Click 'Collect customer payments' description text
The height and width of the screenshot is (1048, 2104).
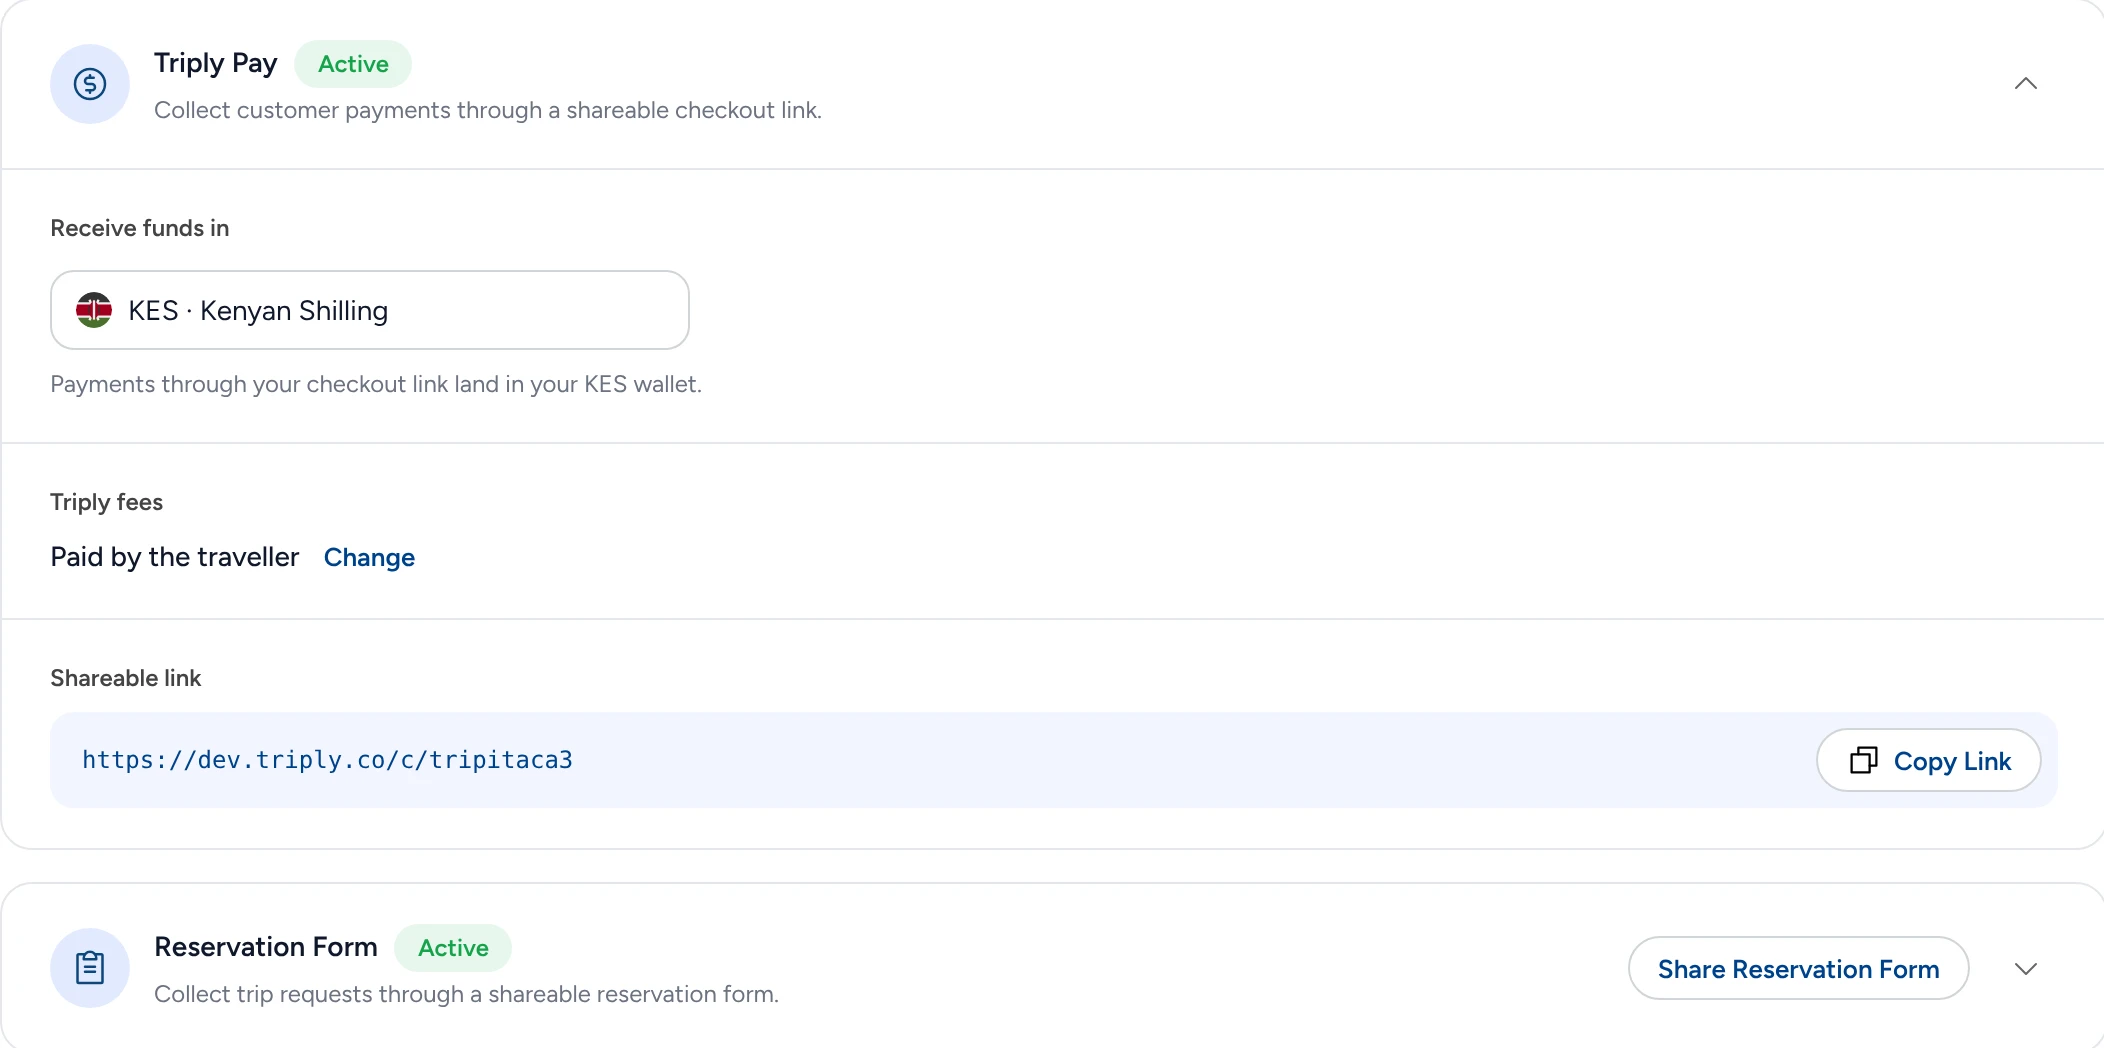[488, 110]
